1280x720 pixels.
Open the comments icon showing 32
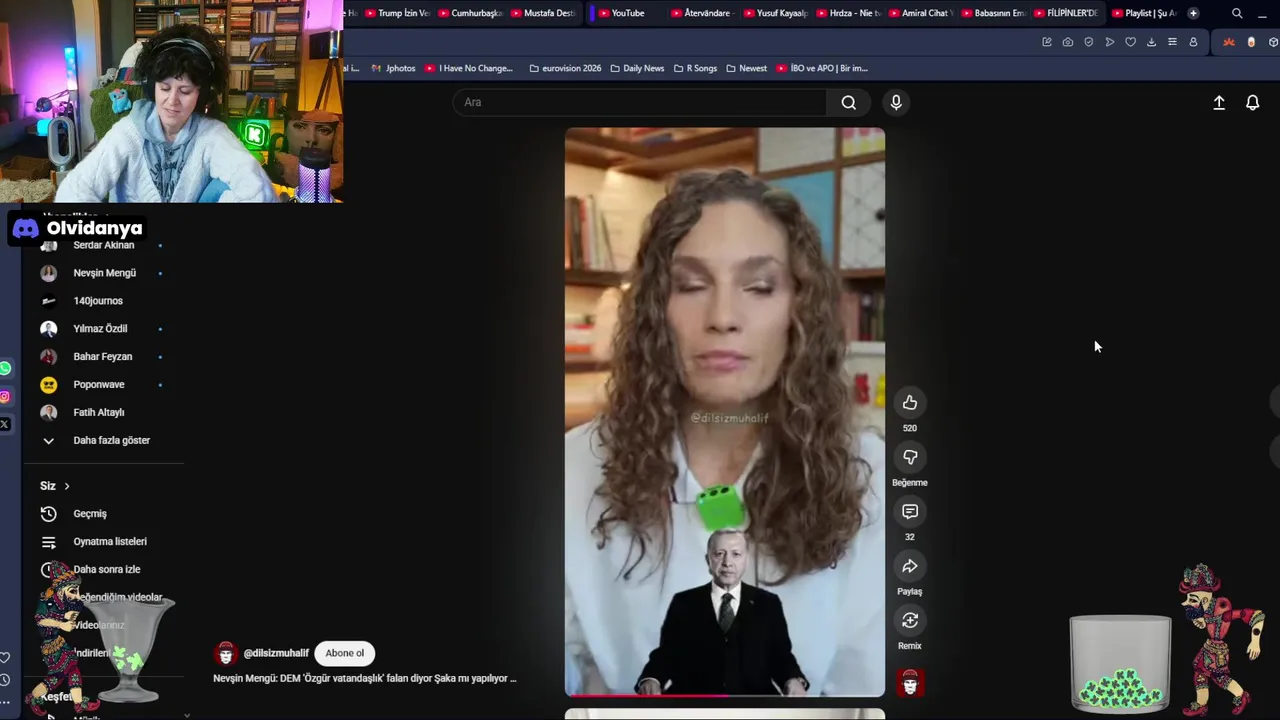pos(909,512)
